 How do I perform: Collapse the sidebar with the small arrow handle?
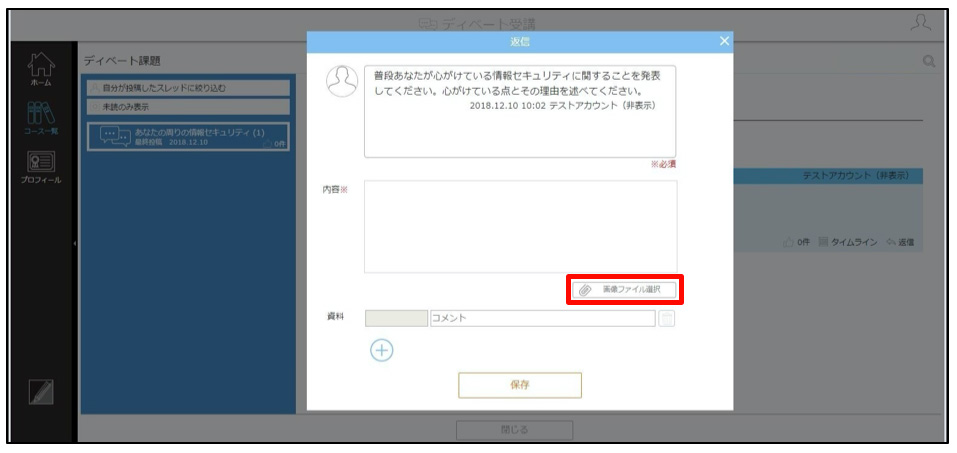tap(74, 244)
